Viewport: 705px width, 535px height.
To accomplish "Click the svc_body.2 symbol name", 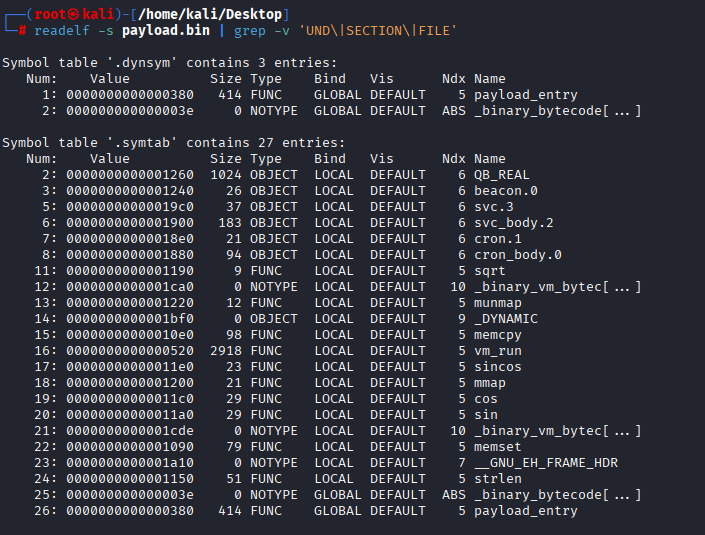I will pyautogui.click(x=513, y=223).
